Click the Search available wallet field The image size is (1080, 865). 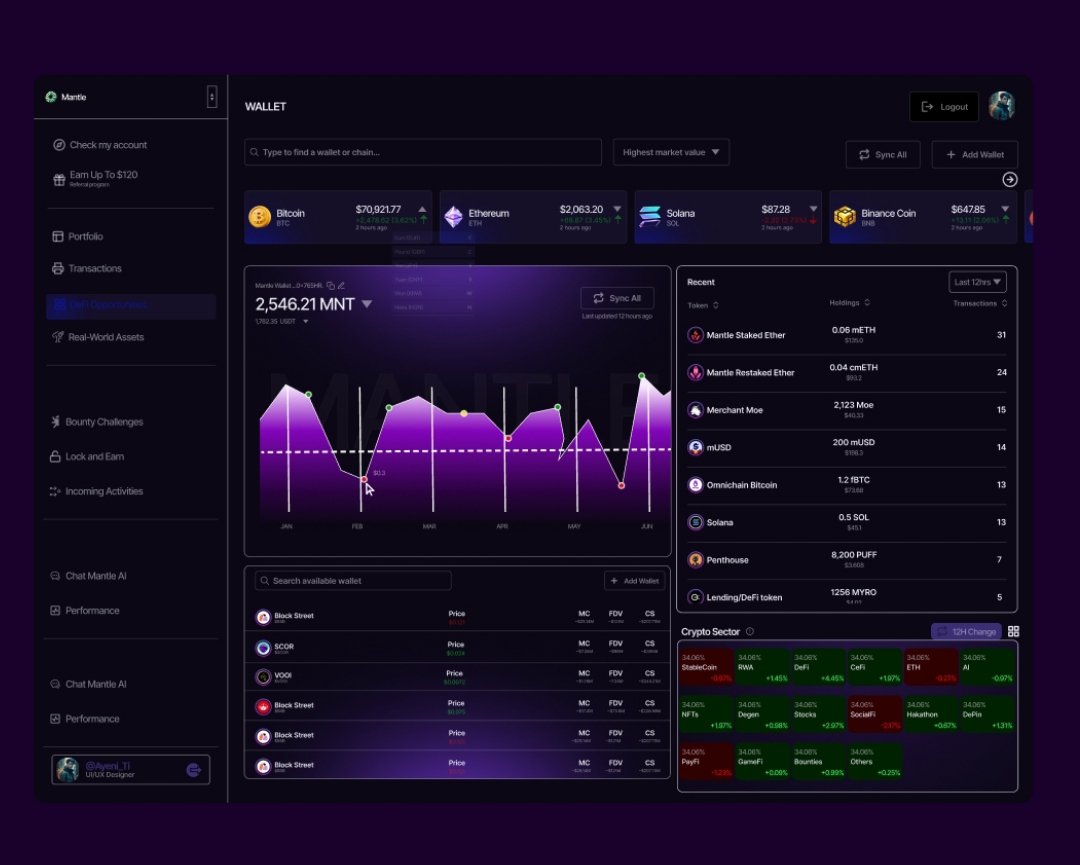pyautogui.click(x=353, y=581)
